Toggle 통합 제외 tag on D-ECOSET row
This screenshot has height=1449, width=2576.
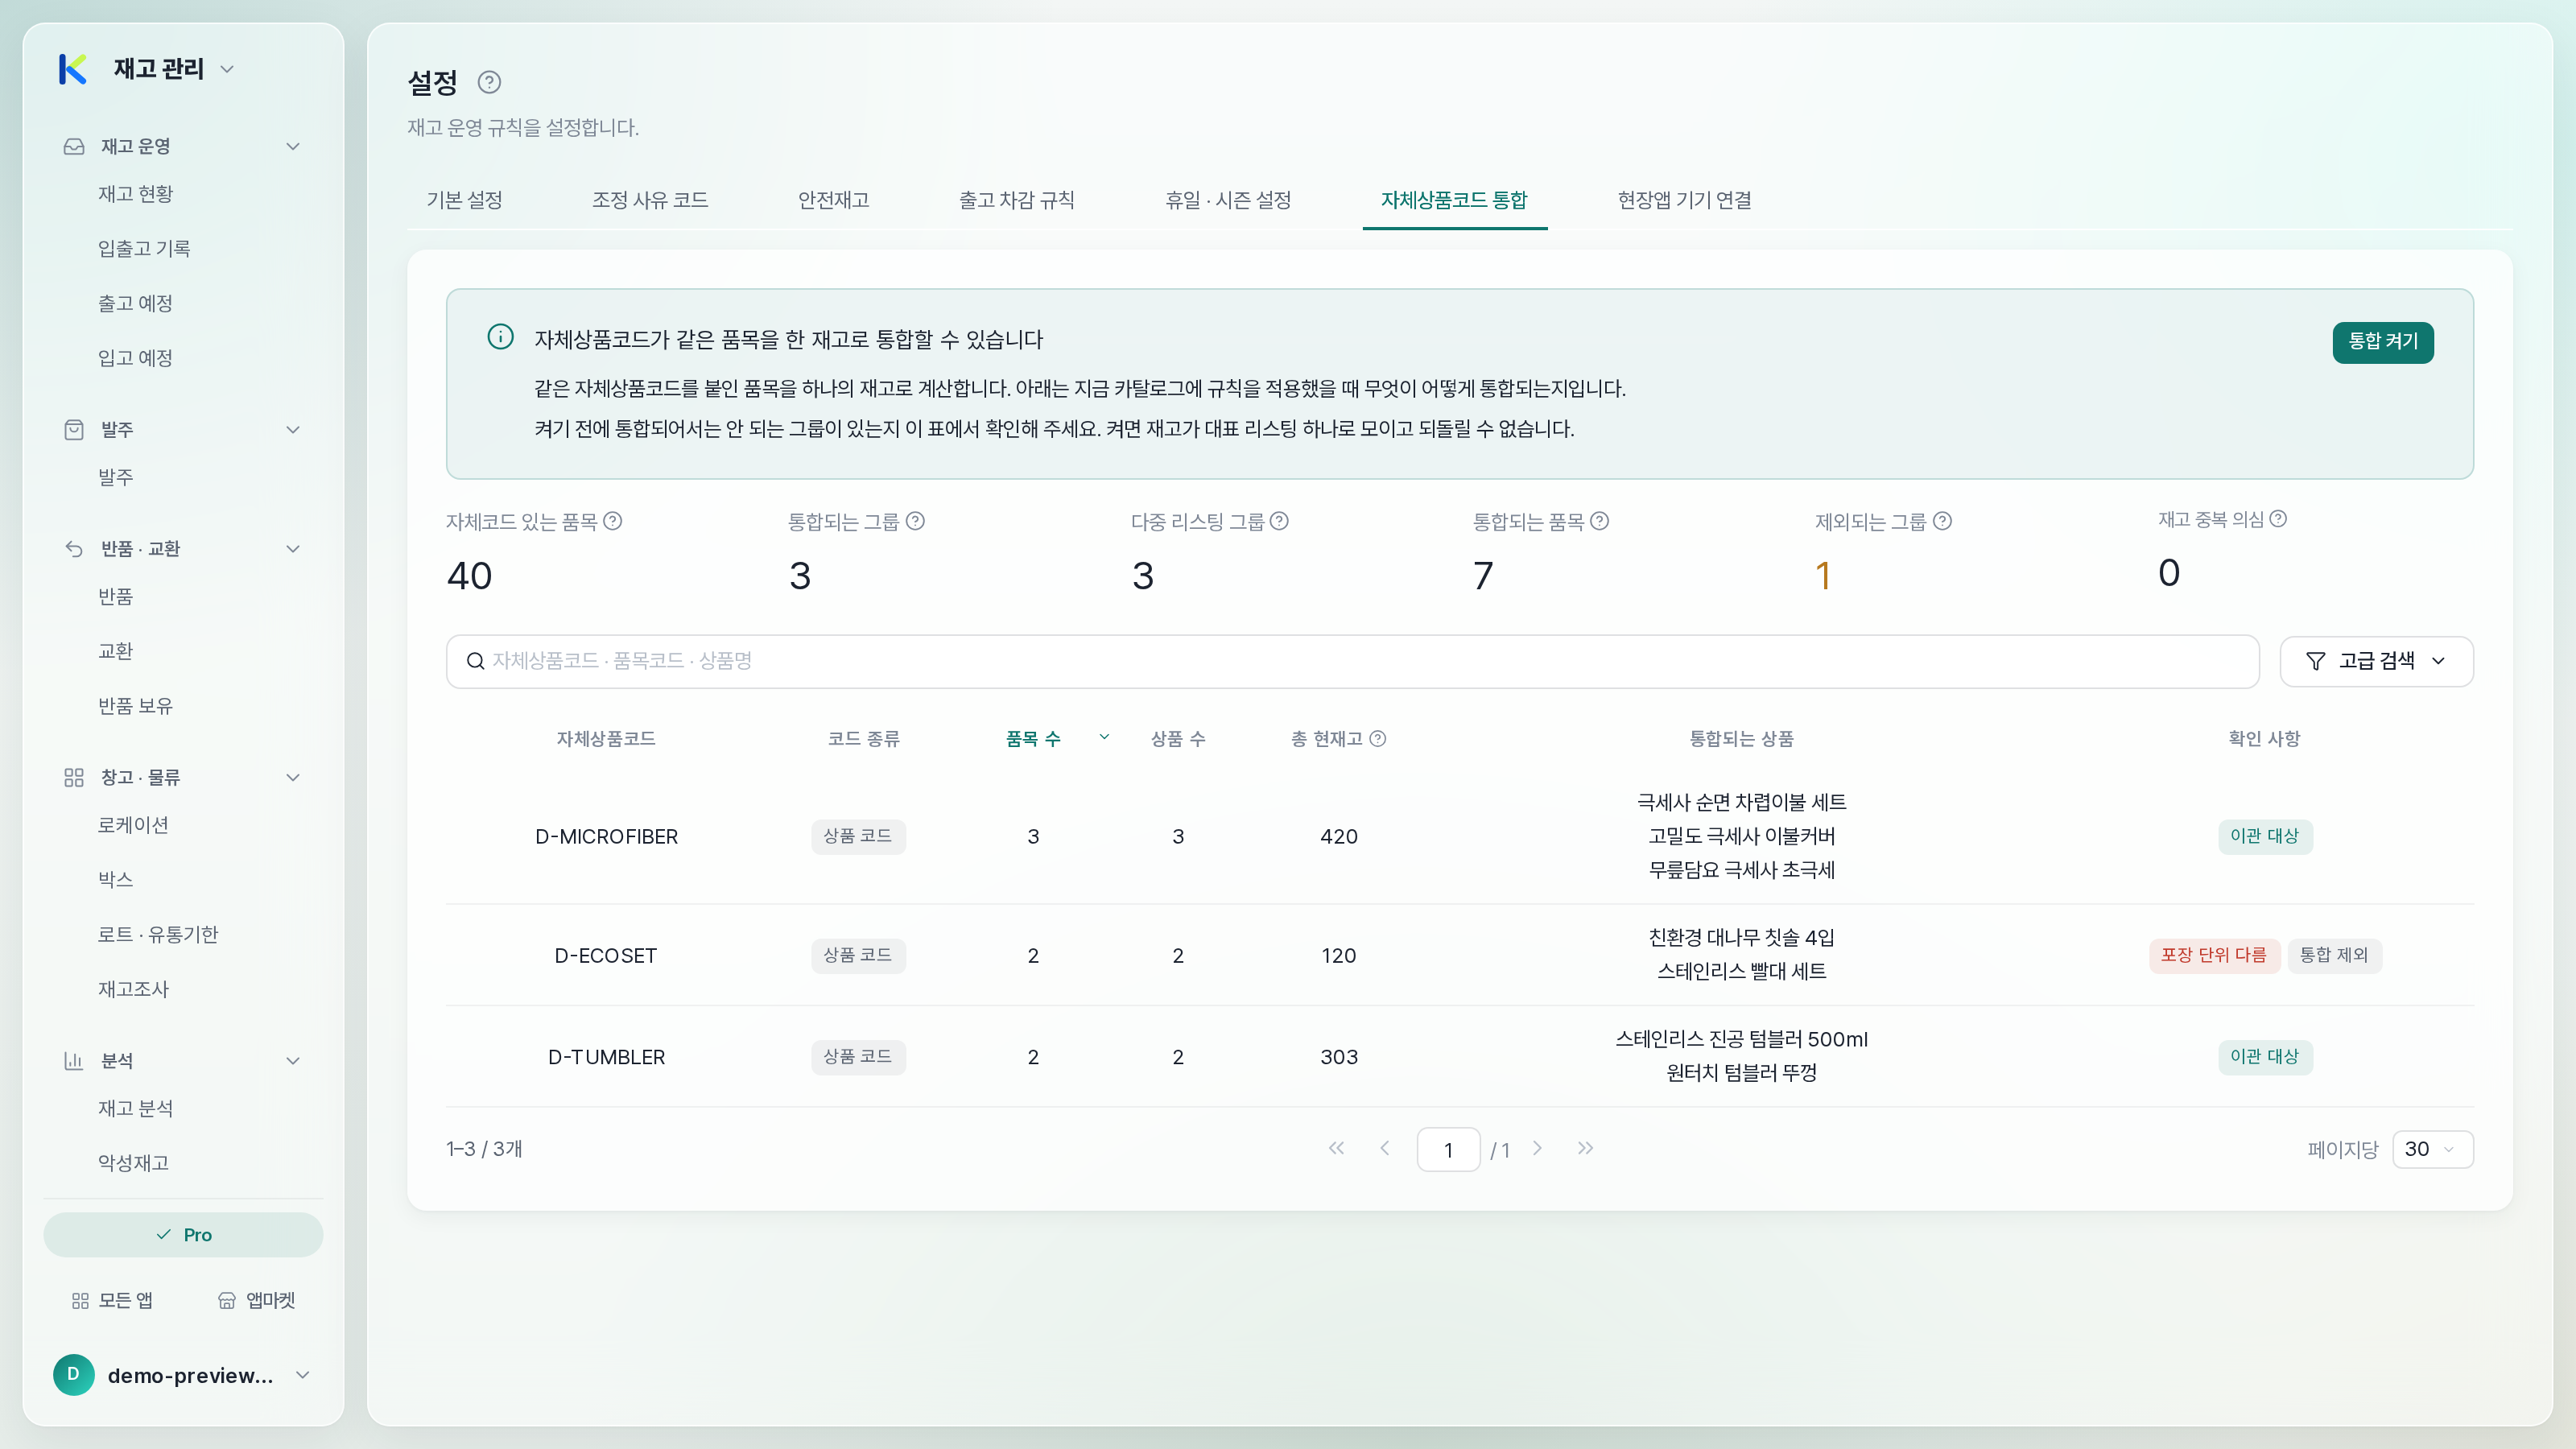2334,955
